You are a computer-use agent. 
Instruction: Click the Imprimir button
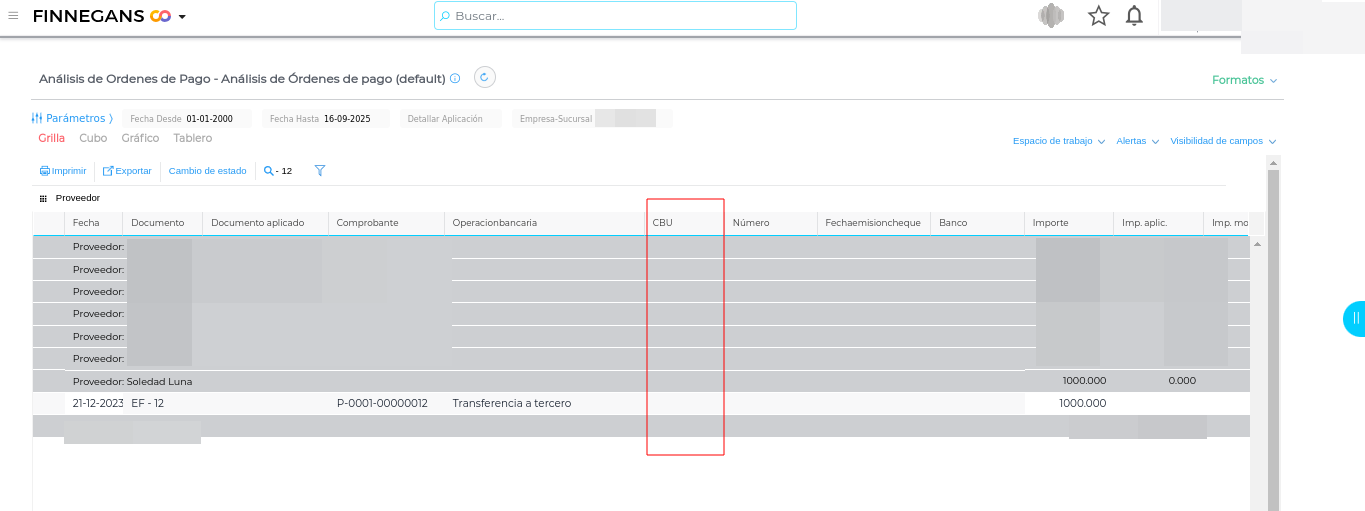click(63, 171)
